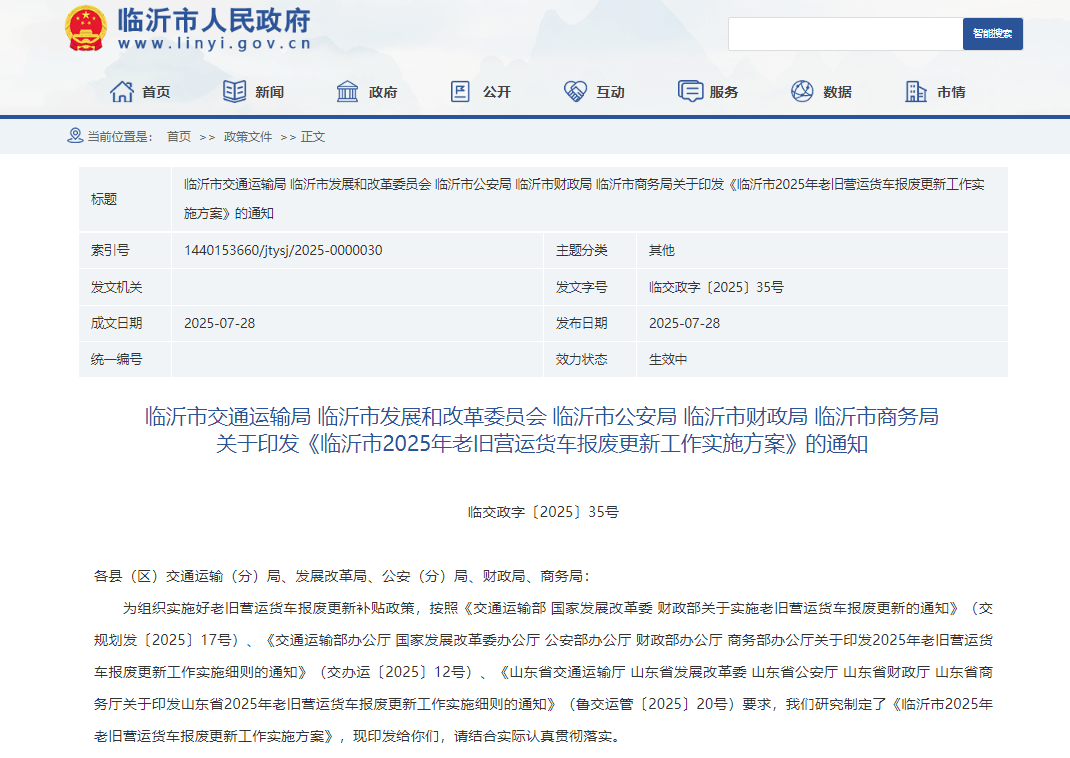Image resolution: width=1070 pixels, height=758 pixels.
Task: Open the 新闻 navigation menu
Action: 269,92
